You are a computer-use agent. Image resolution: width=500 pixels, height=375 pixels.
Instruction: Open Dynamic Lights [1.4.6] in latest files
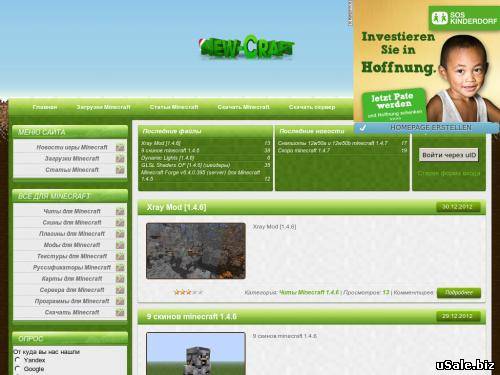167,158
